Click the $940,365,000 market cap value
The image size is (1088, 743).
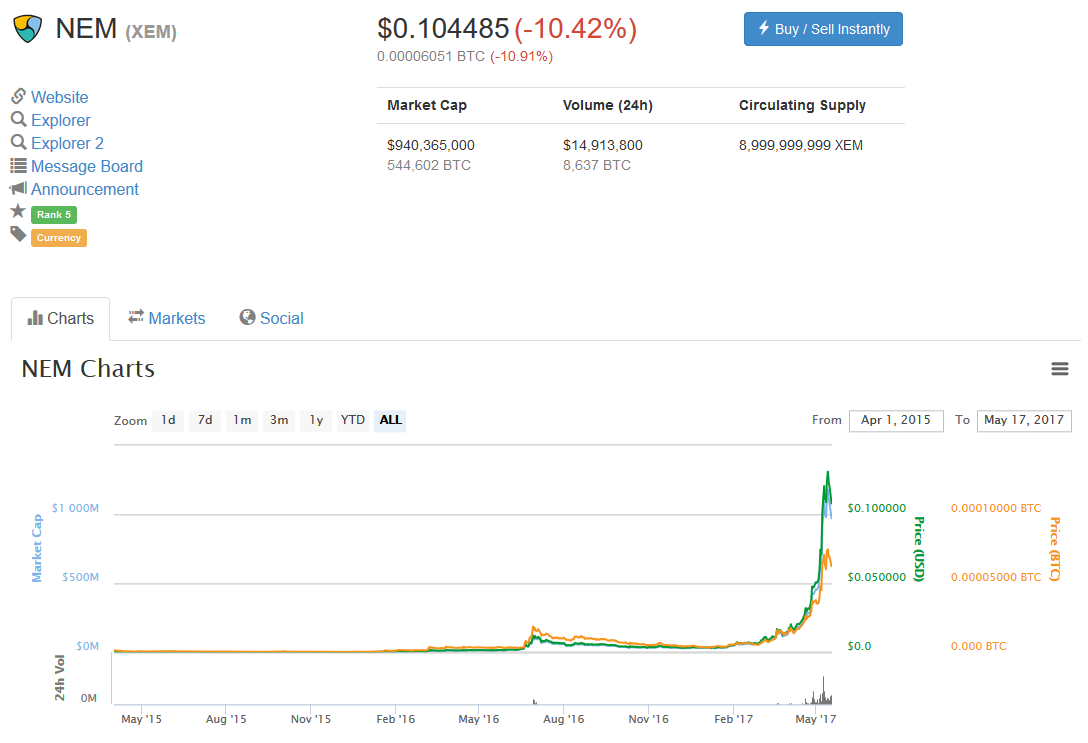point(431,145)
